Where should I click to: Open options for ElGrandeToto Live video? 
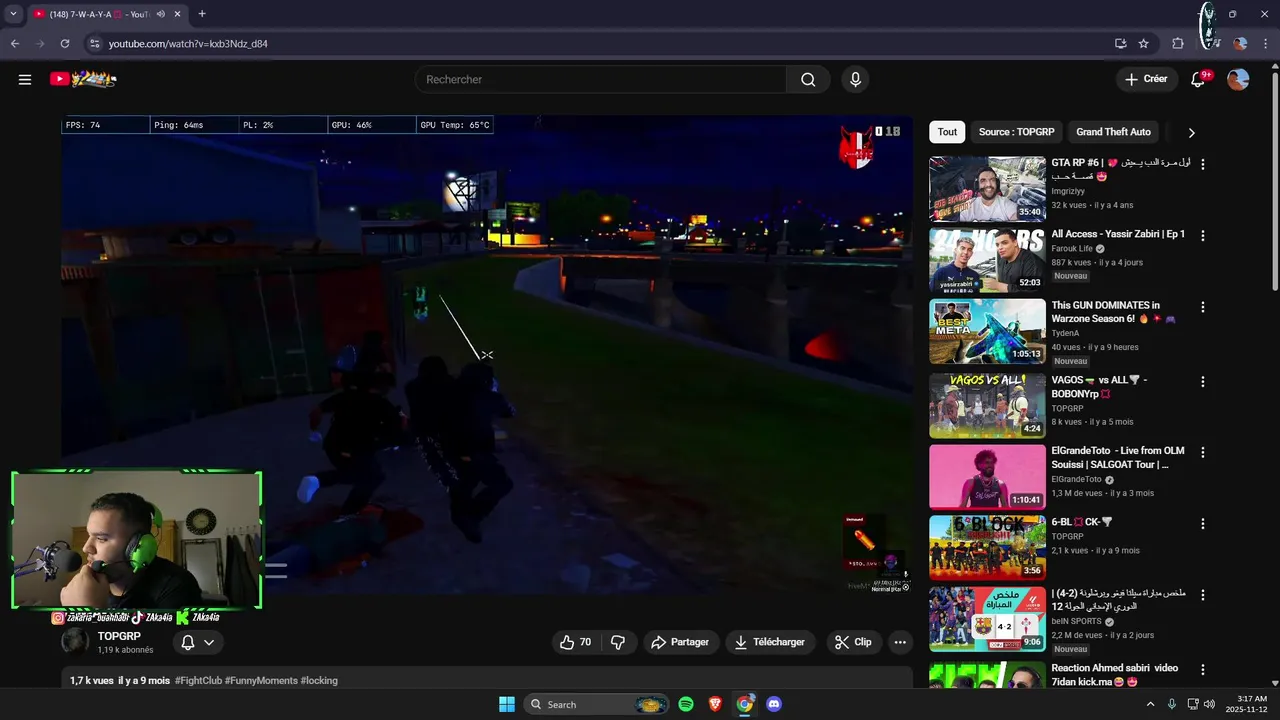[x=1203, y=452]
